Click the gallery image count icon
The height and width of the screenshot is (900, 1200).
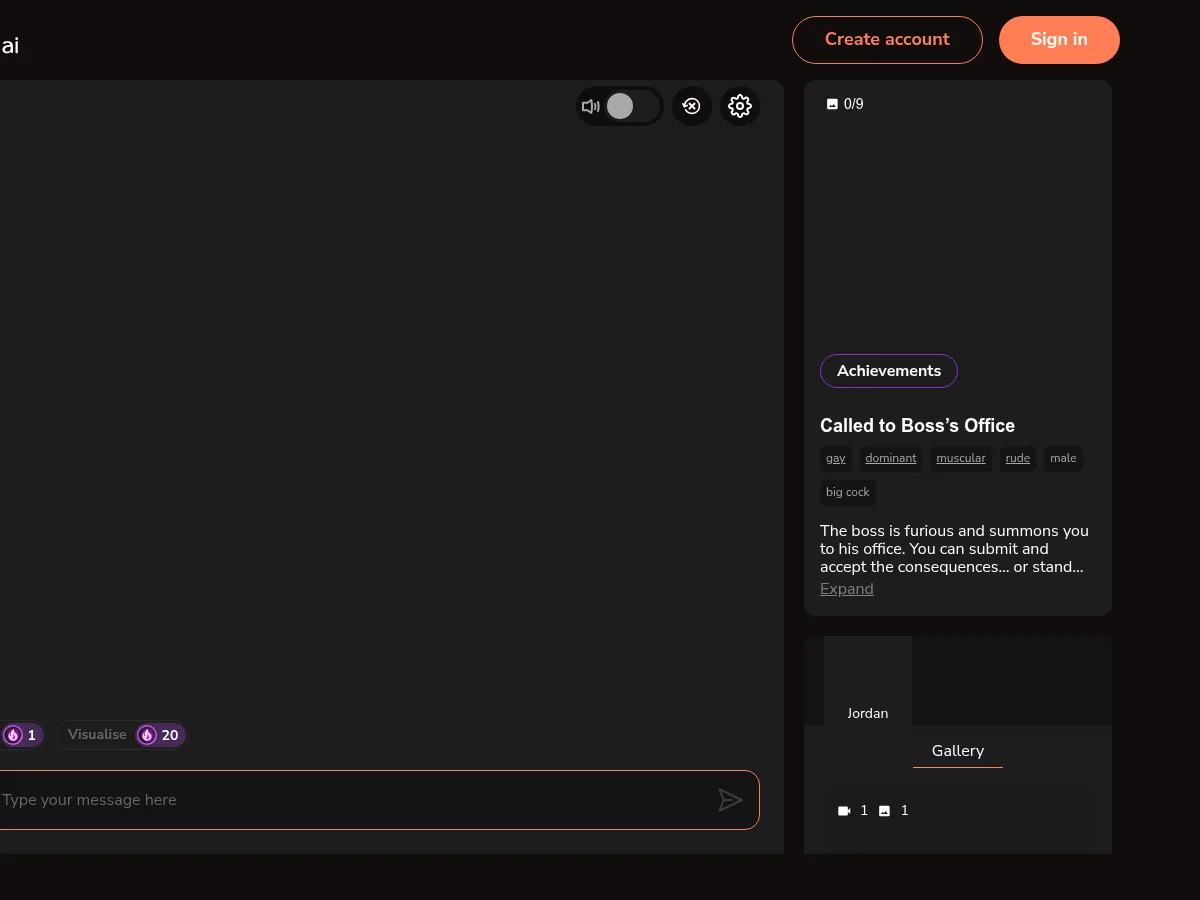coord(884,811)
